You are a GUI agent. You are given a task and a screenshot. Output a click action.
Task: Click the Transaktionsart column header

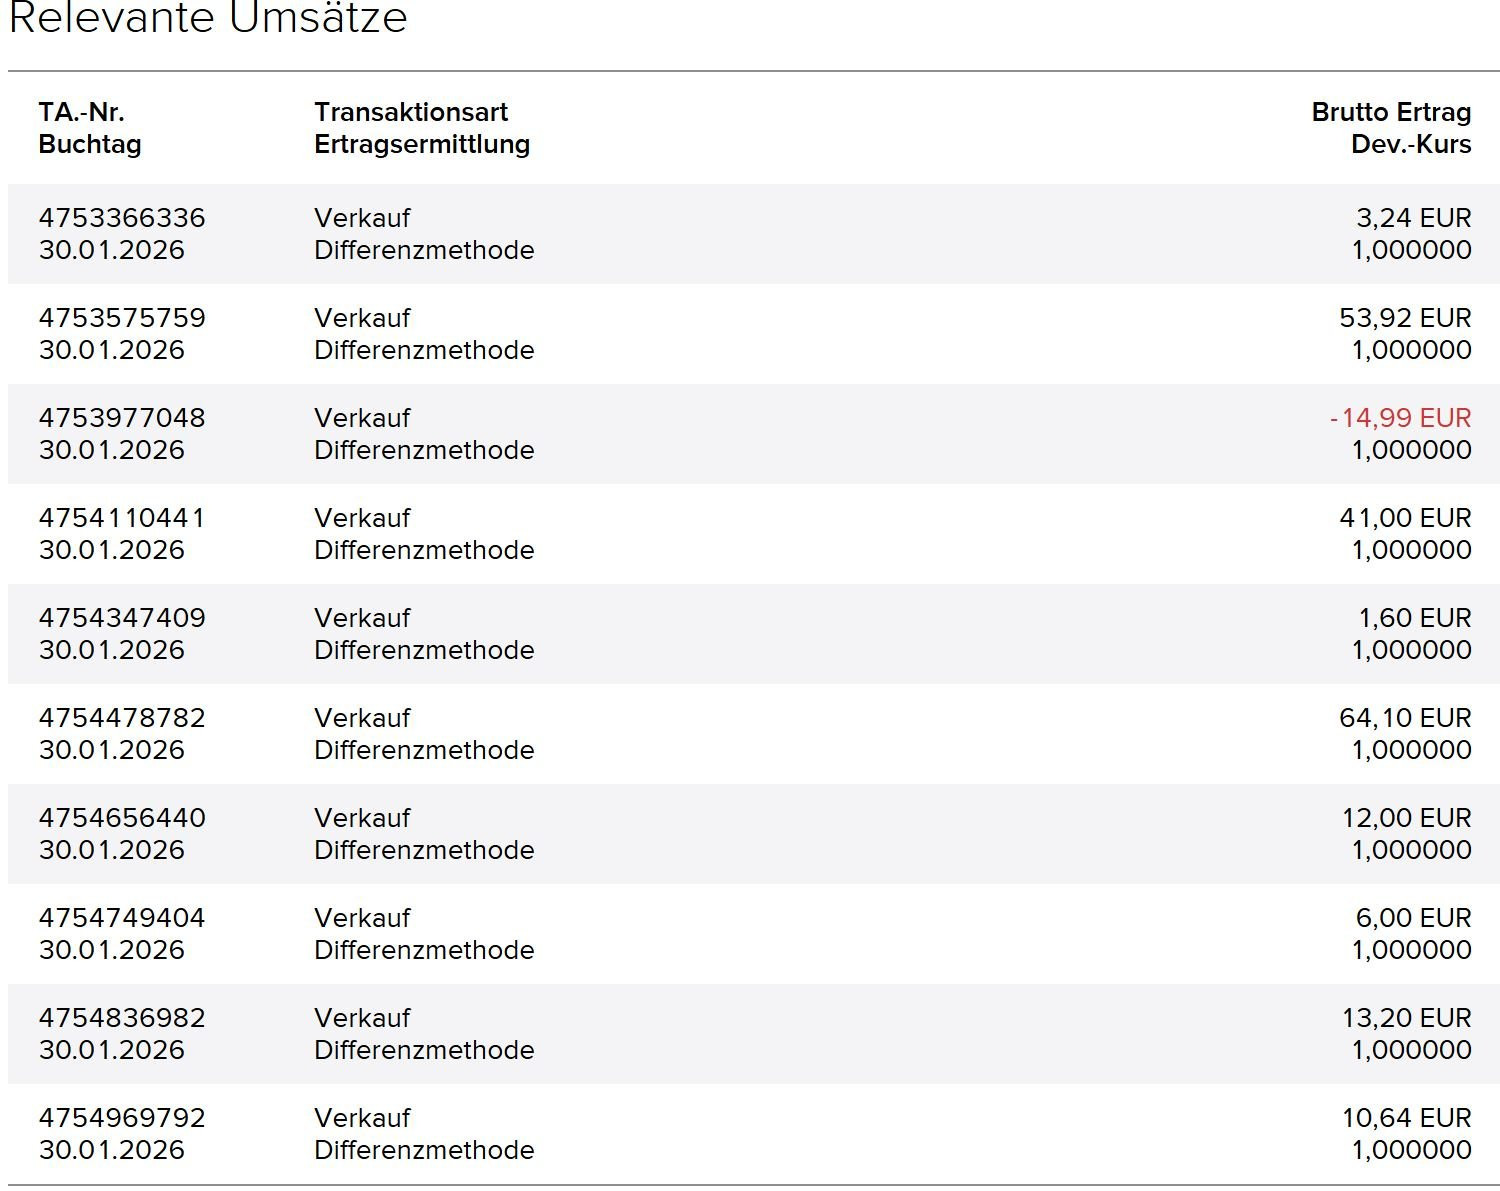411,112
